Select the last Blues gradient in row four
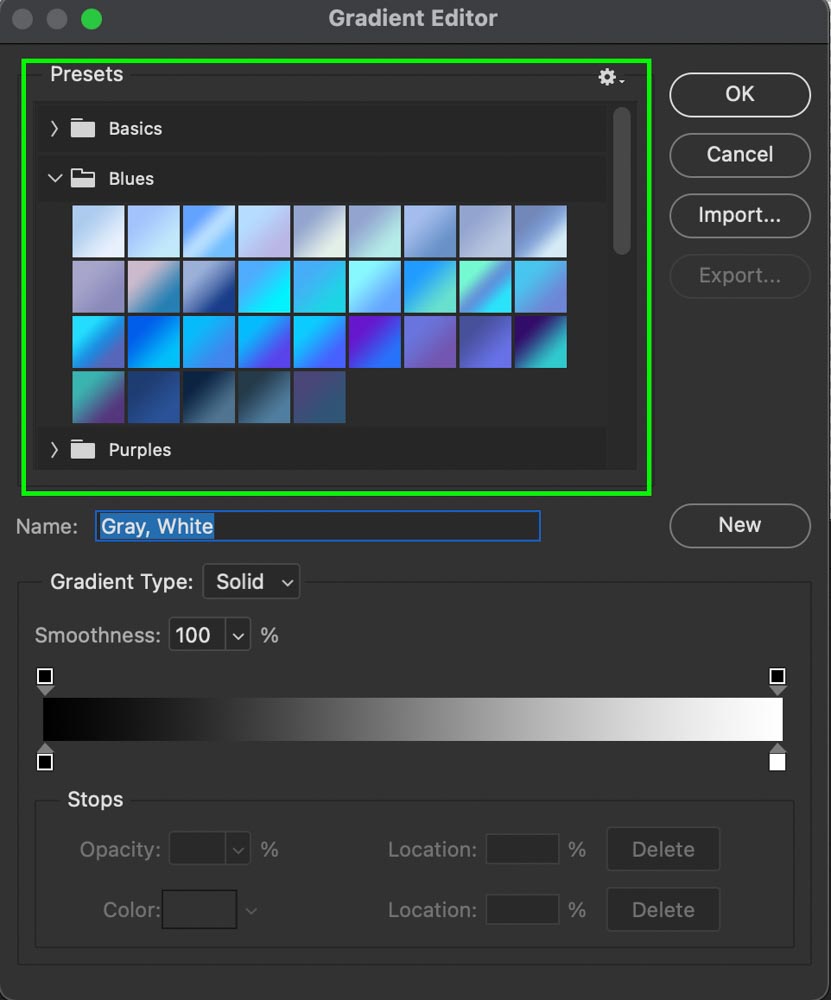 (x=320, y=397)
